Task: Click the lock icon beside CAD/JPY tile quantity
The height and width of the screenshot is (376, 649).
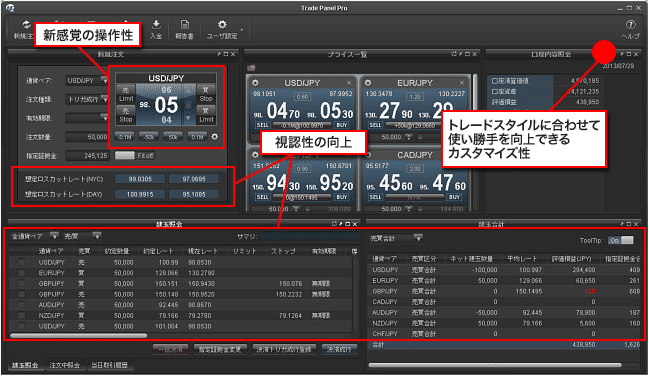Action: pyautogui.click(x=420, y=209)
